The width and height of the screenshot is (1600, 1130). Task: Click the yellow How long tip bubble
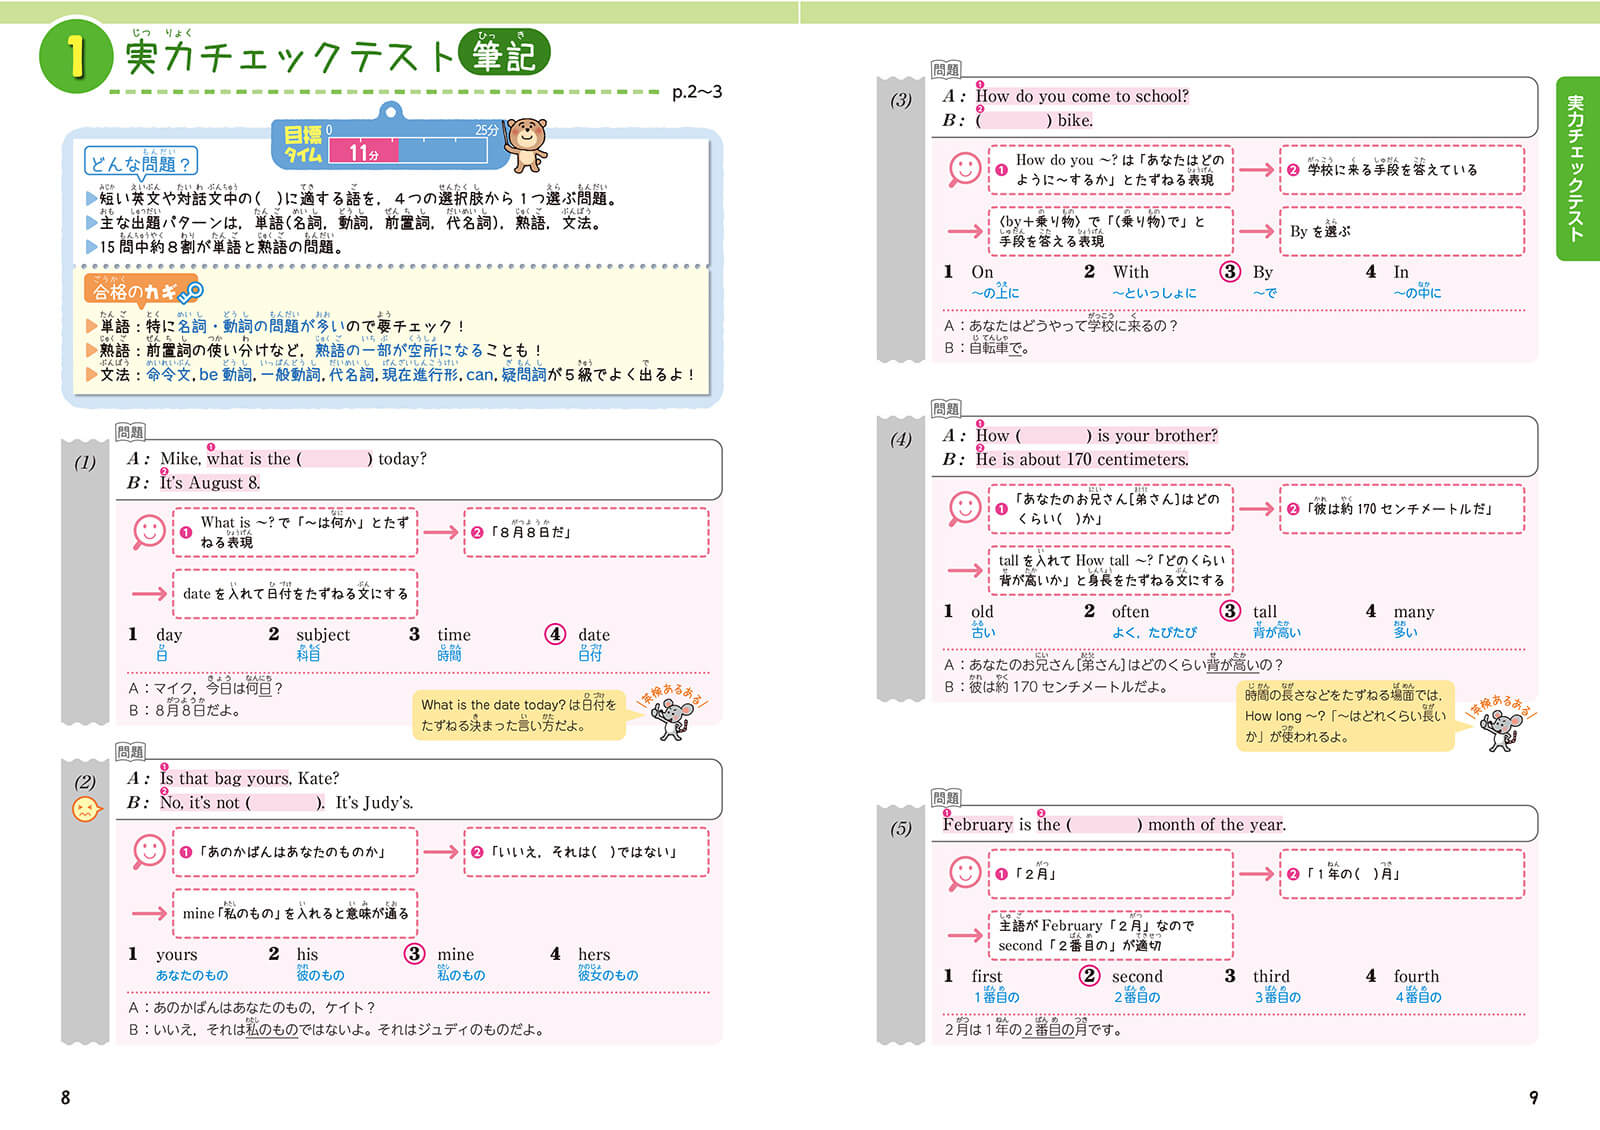tap(1345, 716)
